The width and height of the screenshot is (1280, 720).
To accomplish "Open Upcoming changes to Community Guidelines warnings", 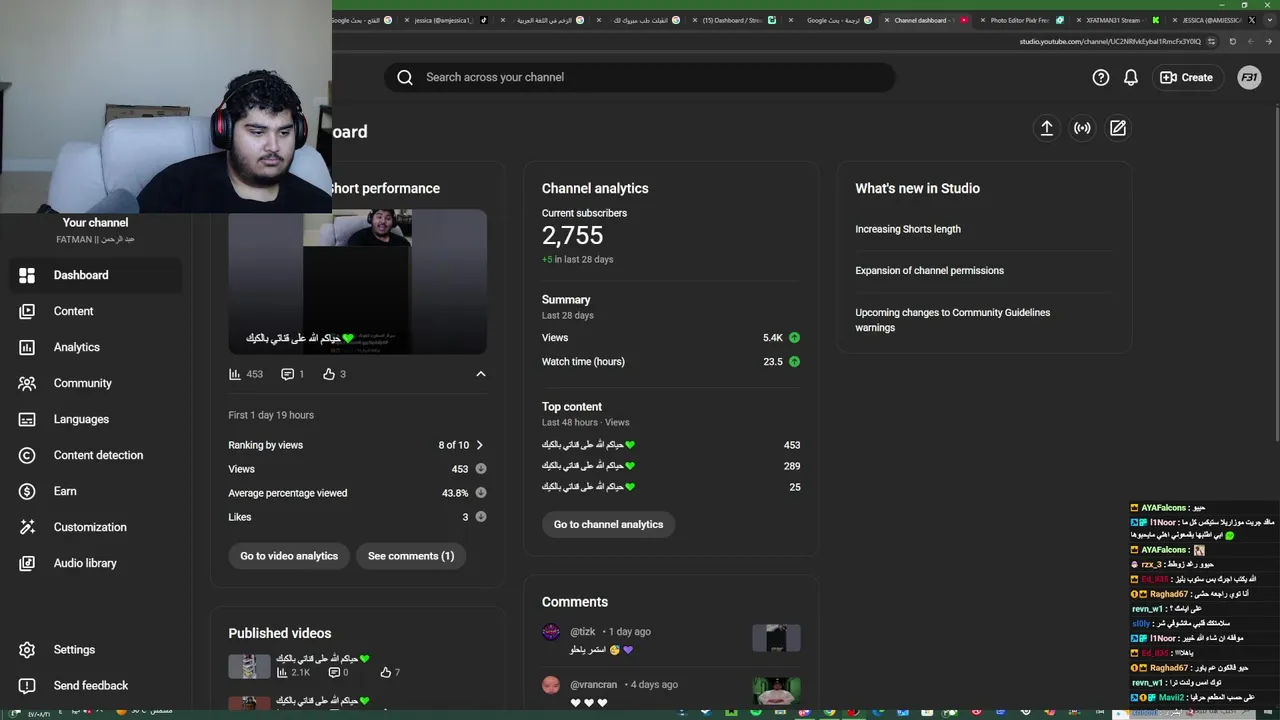I will [953, 320].
